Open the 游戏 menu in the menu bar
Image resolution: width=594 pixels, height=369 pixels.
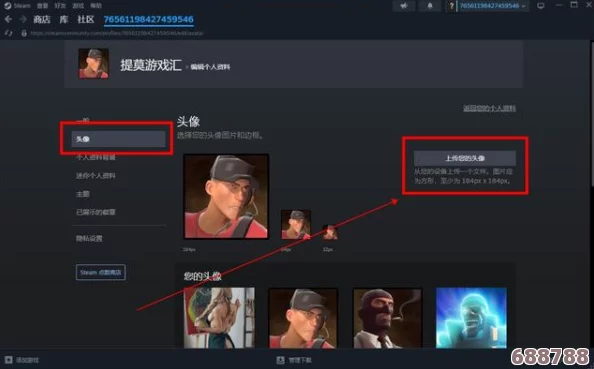tap(78, 6)
